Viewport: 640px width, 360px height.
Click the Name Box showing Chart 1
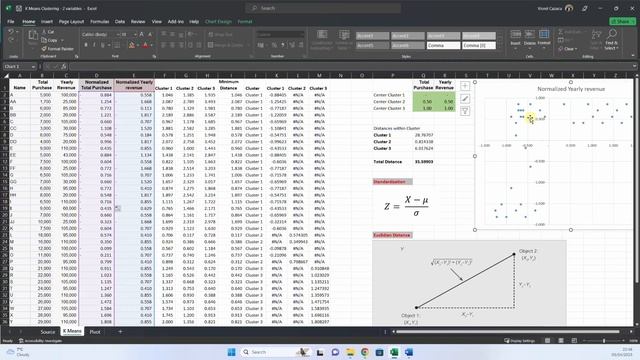19,67
